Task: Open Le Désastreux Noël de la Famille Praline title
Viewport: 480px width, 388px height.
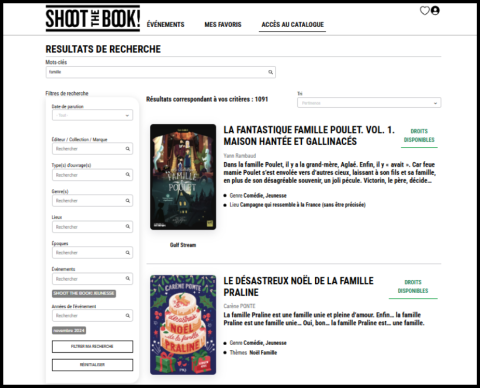Action: [x=298, y=286]
